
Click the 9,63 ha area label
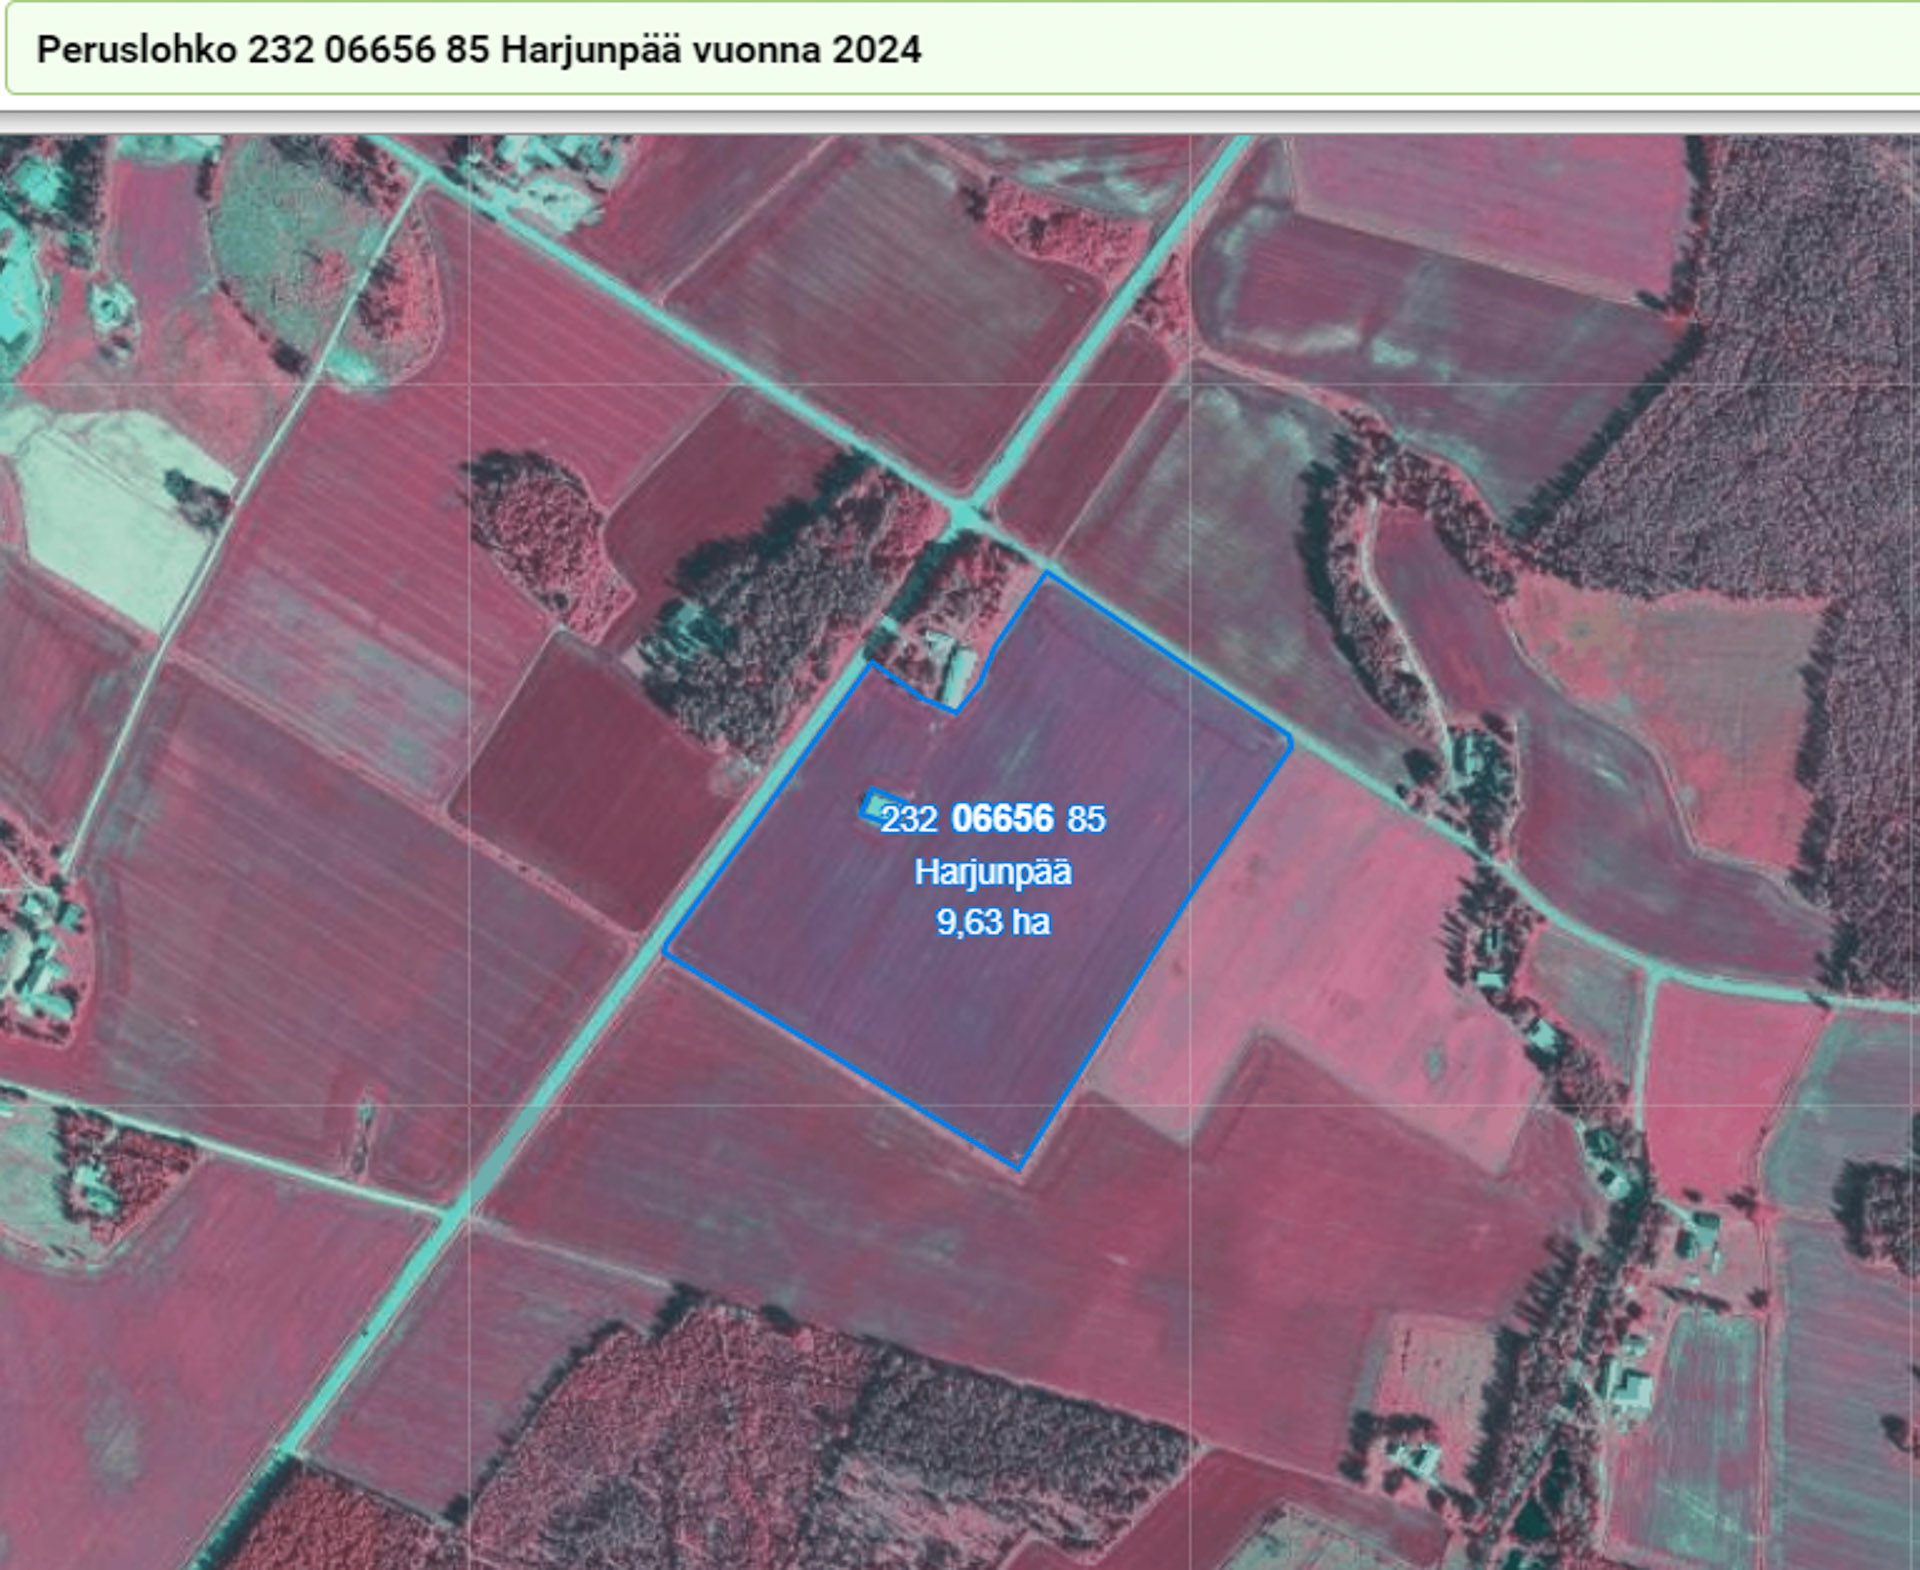[x=993, y=921]
